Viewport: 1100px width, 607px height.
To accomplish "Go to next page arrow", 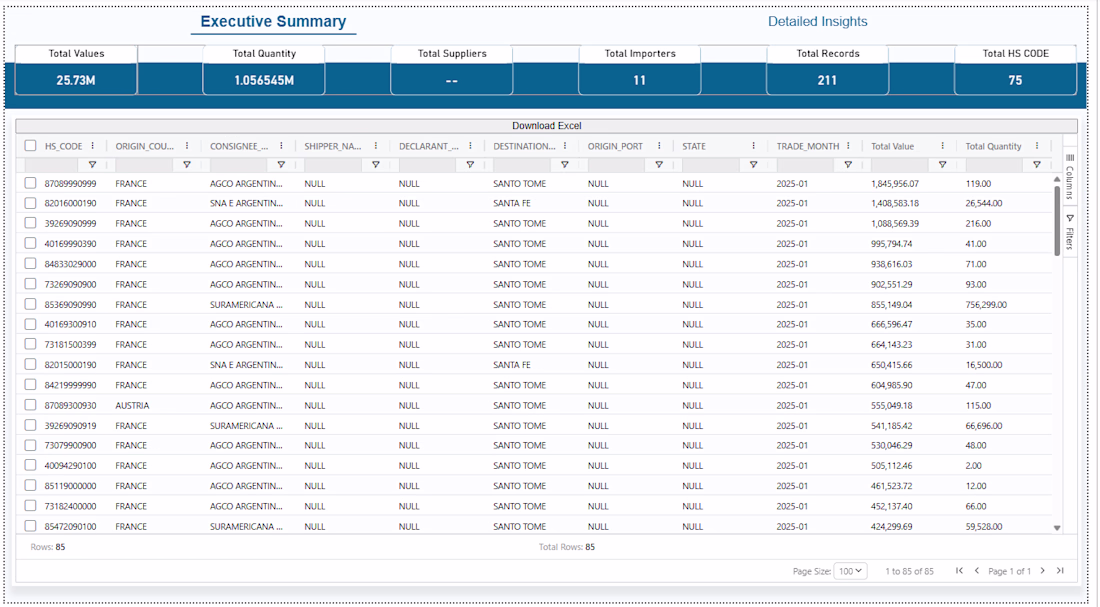I will click(x=1042, y=571).
